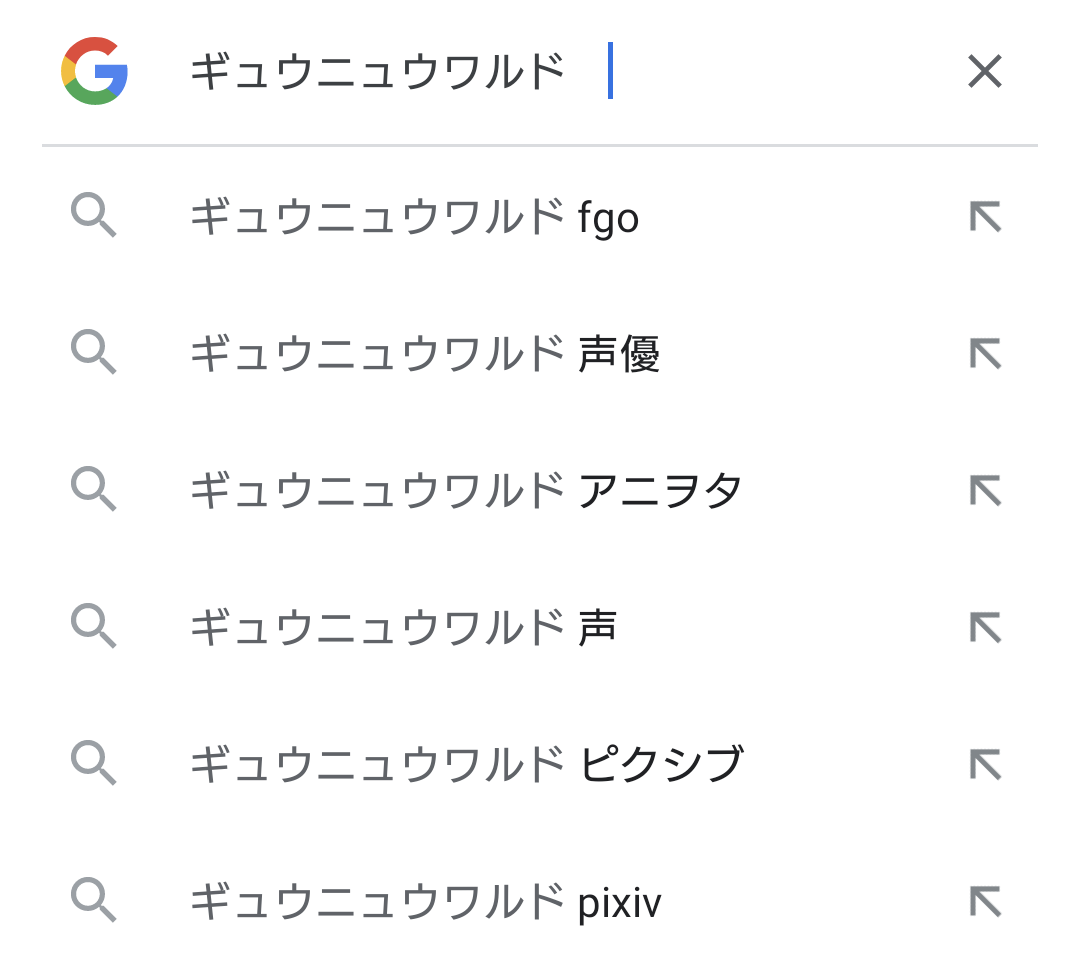This screenshot has height=980, width=1080.
Task: Insert the アニヲタ suggestion using its arrow icon
Action: point(985,490)
